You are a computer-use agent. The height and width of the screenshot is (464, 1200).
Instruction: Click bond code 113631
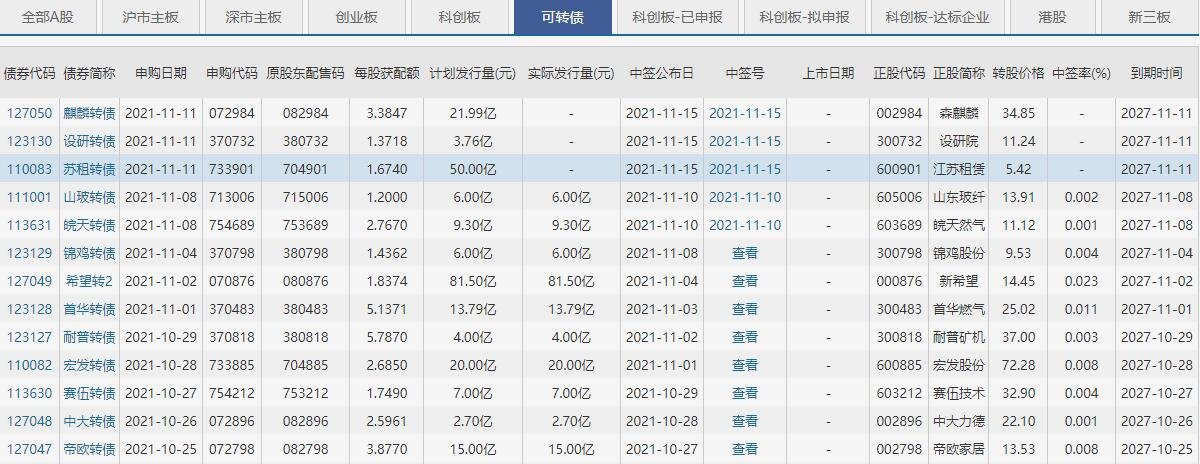[30, 225]
